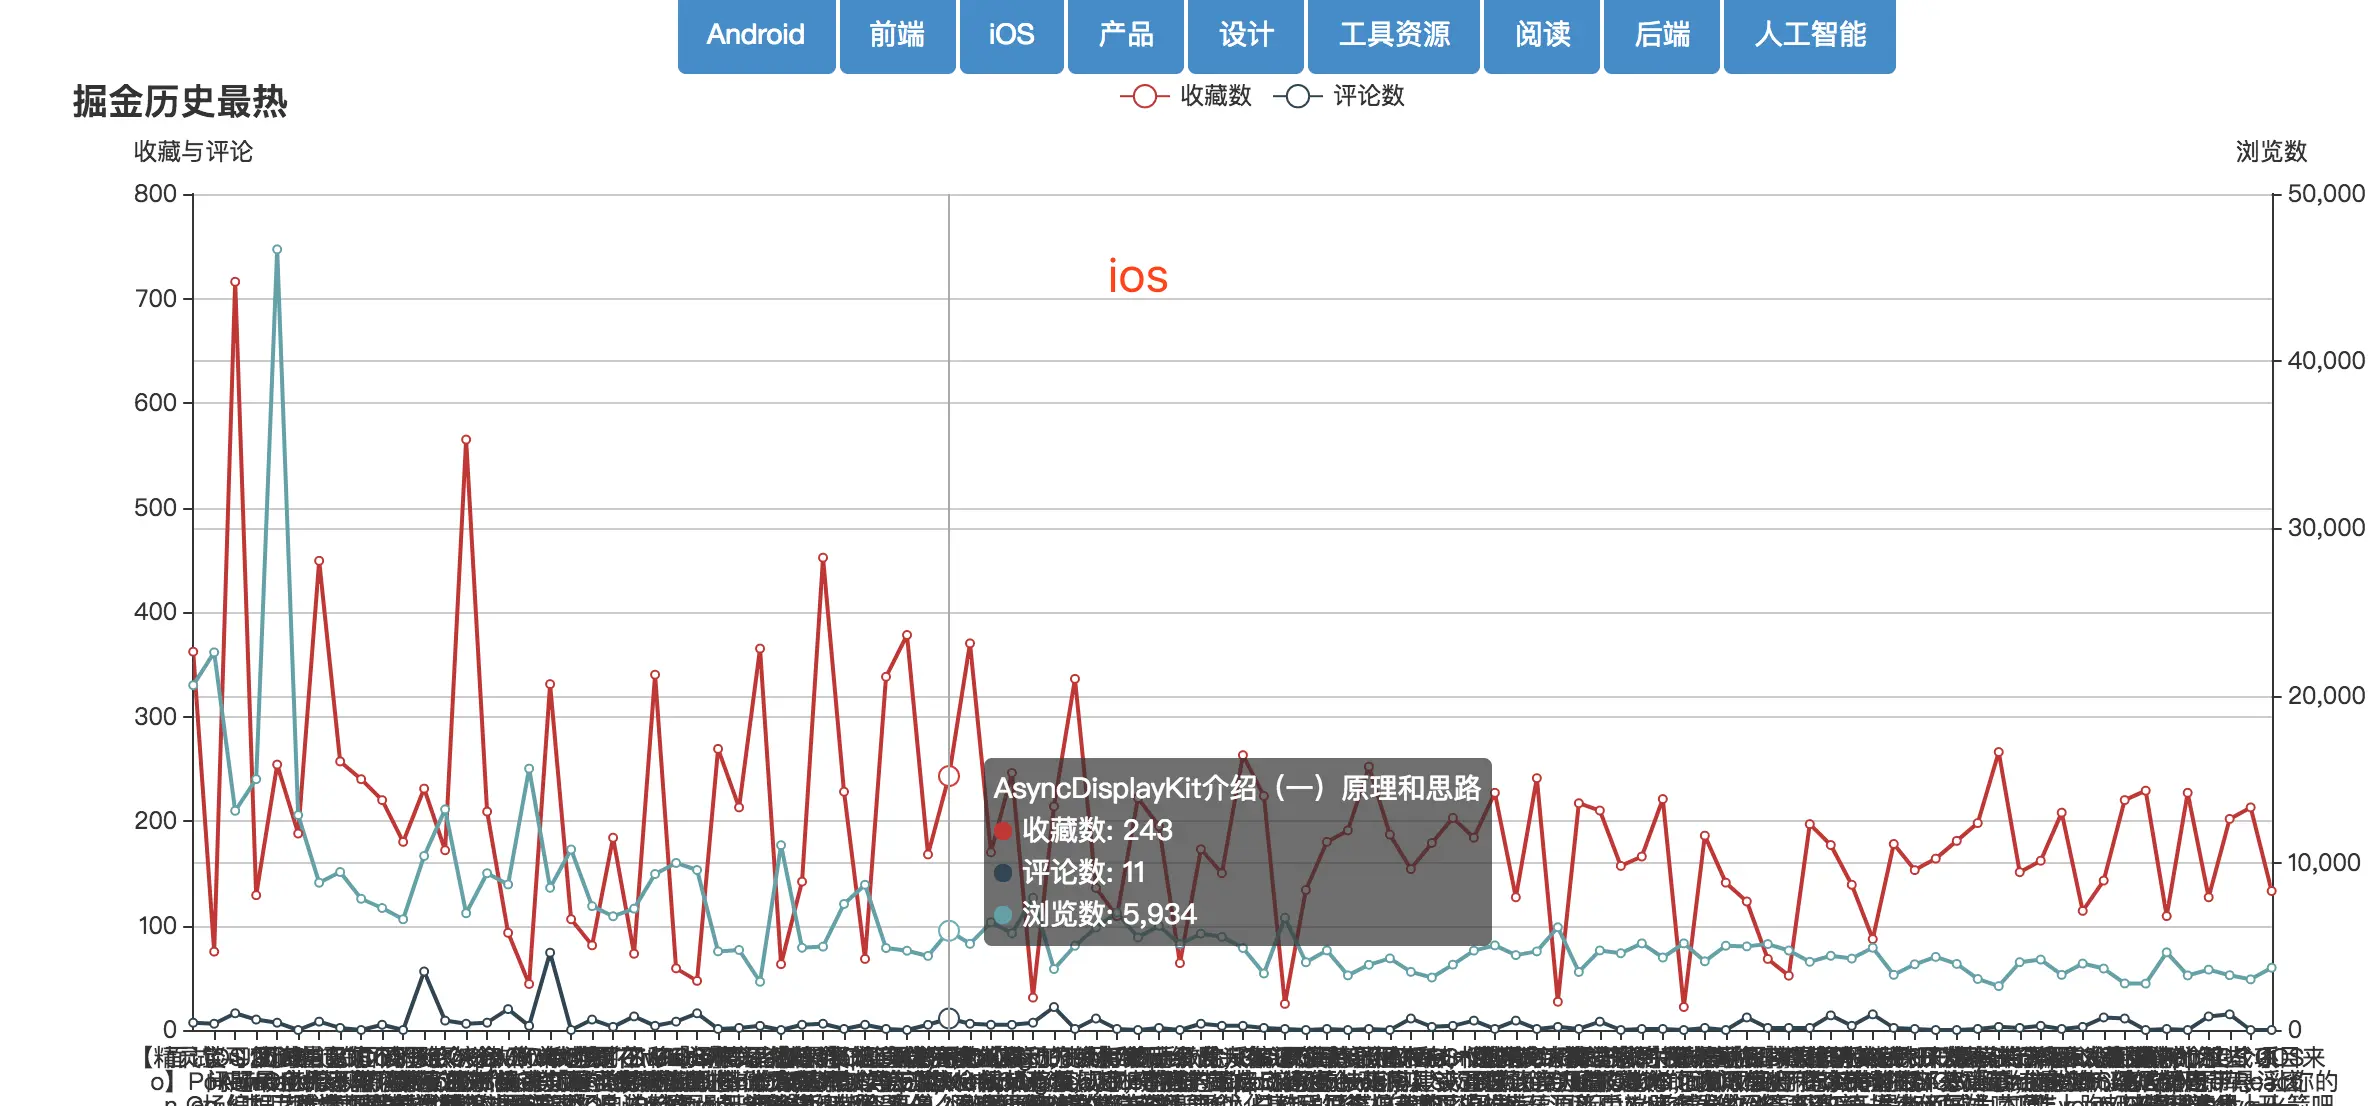Click the dark 评论数 legend marker icon
This screenshot has width=2378, height=1106.
tap(1297, 96)
